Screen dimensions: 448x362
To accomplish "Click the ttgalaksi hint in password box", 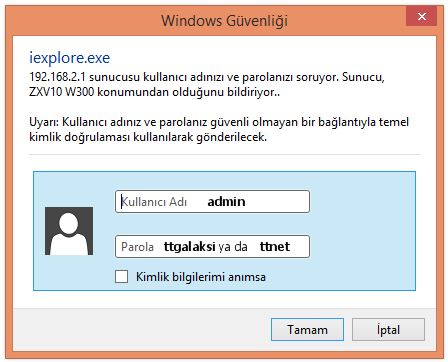I will pos(189,247).
